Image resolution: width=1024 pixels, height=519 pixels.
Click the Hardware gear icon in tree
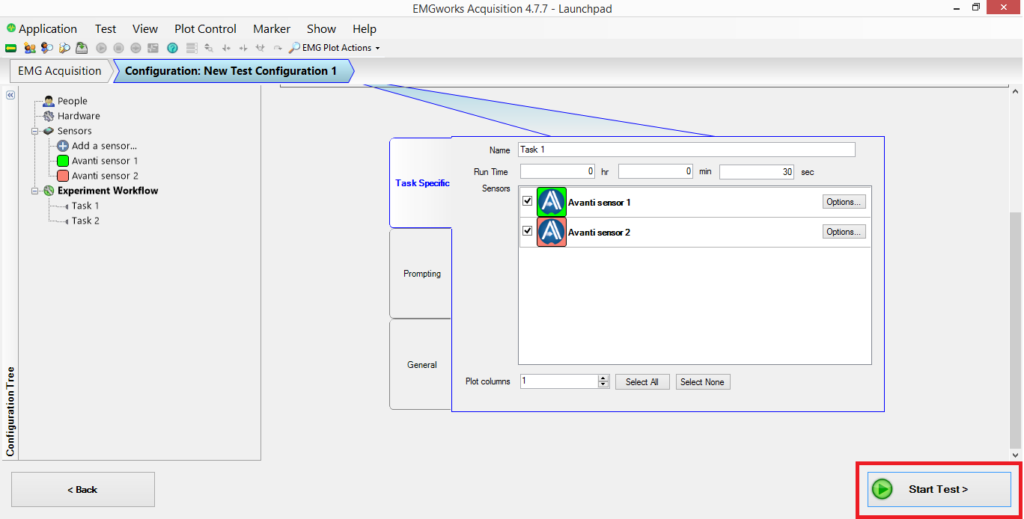[48, 116]
